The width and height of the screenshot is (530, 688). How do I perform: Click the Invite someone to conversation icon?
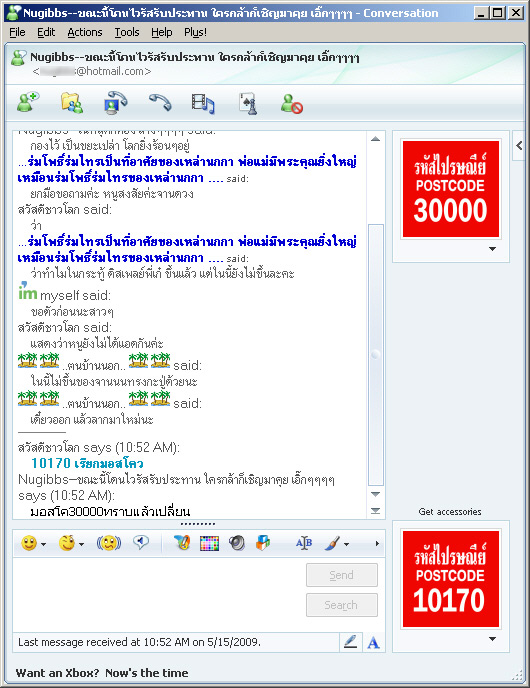coord(28,103)
